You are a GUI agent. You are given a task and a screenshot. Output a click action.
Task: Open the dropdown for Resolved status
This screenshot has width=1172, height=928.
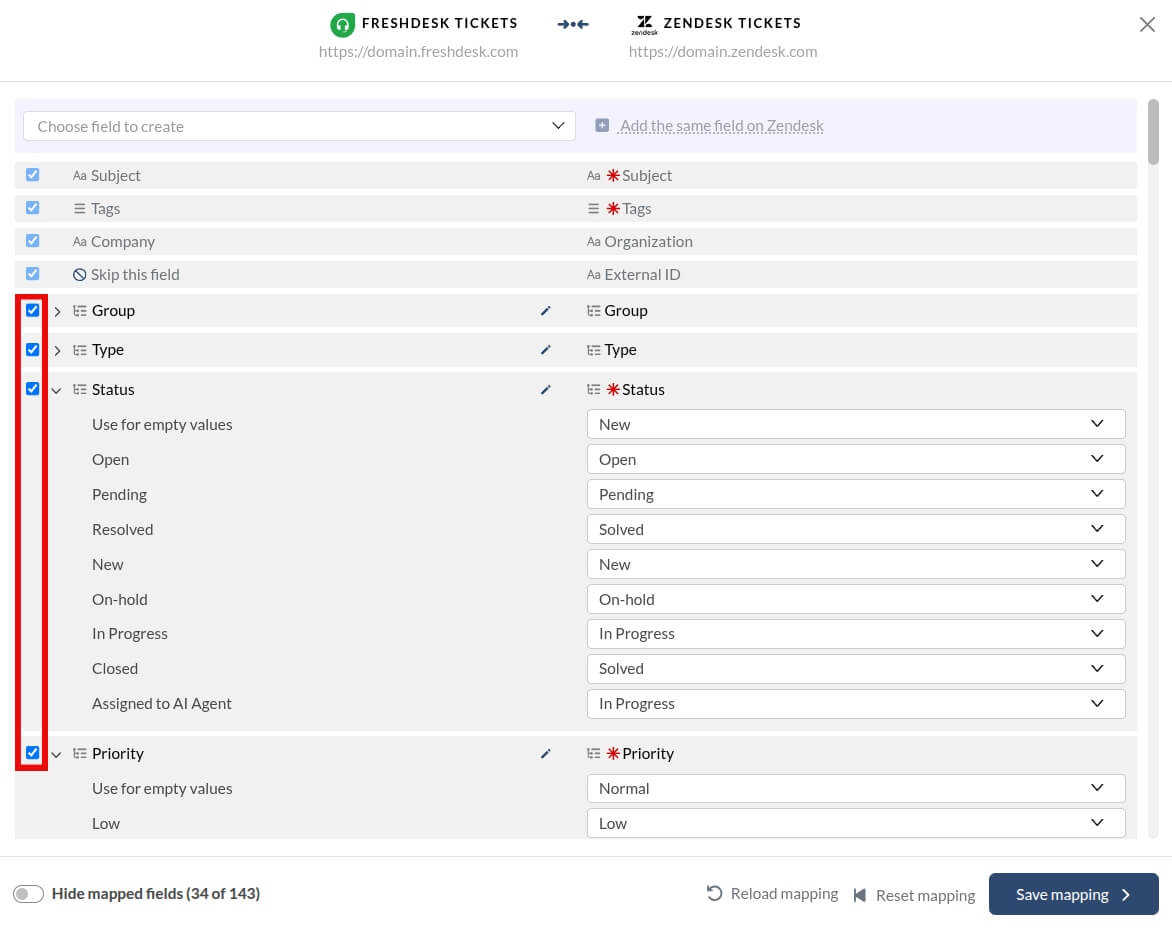tap(856, 529)
